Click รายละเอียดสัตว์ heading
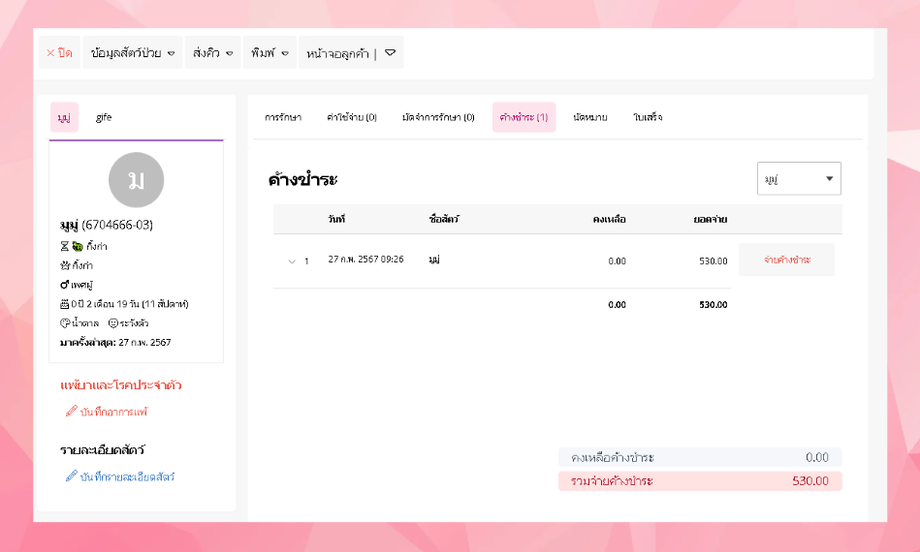The height and width of the screenshot is (552, 920). click(102, 450)
